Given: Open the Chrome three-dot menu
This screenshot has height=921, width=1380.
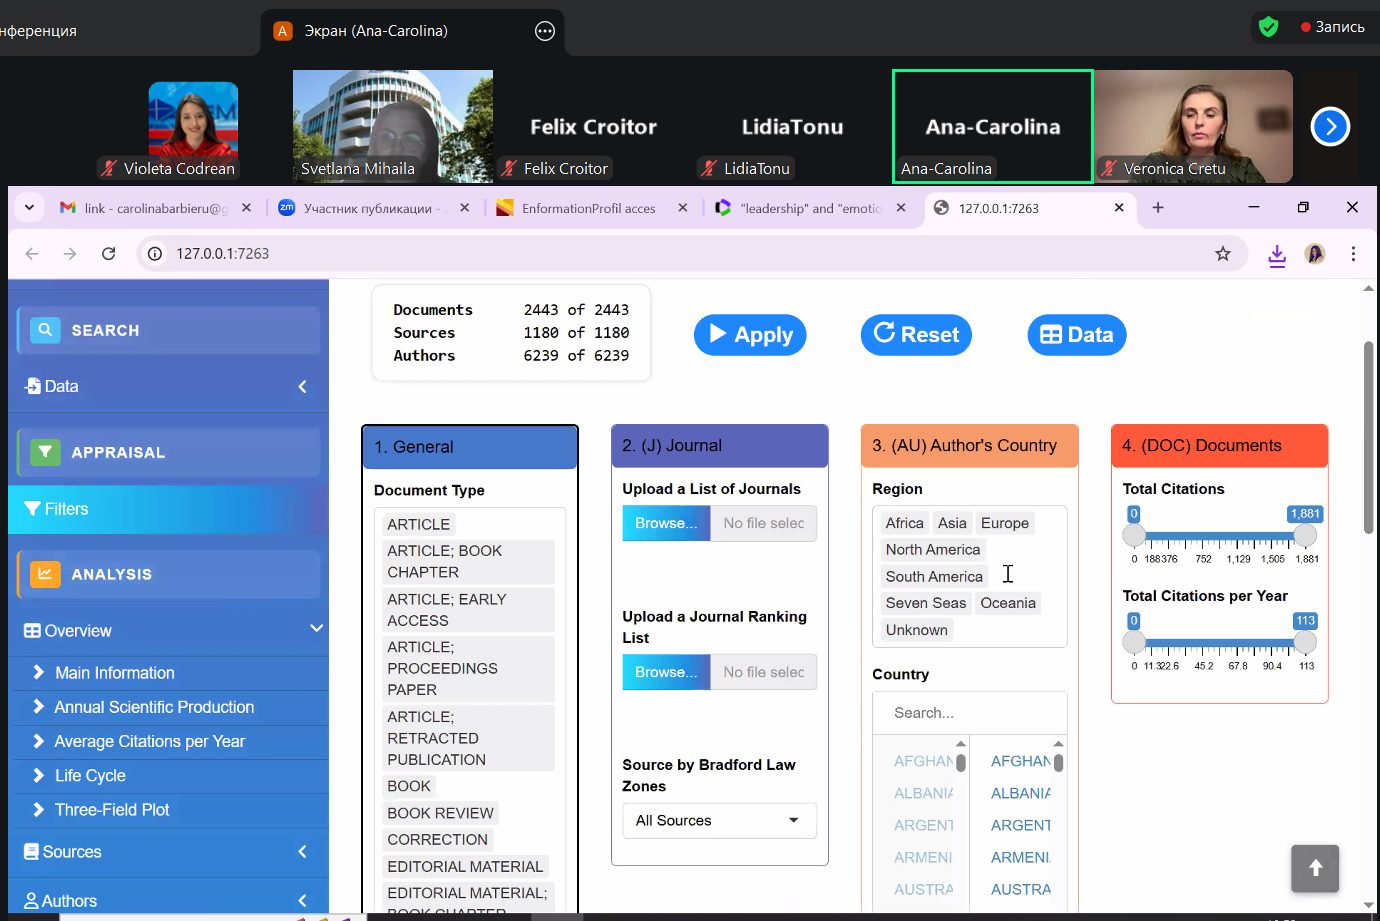Looking at the screenshot, I should 1352,254.
